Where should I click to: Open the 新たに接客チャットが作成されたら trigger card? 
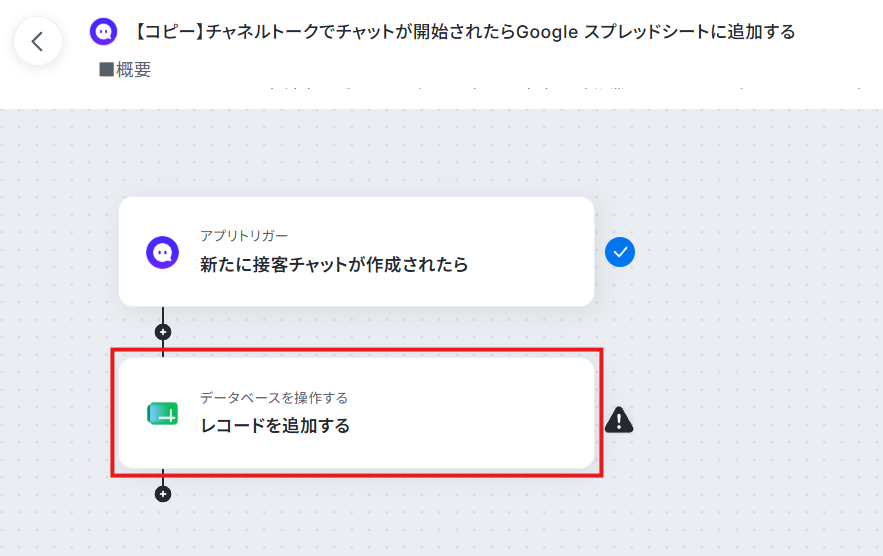[356, 252]
